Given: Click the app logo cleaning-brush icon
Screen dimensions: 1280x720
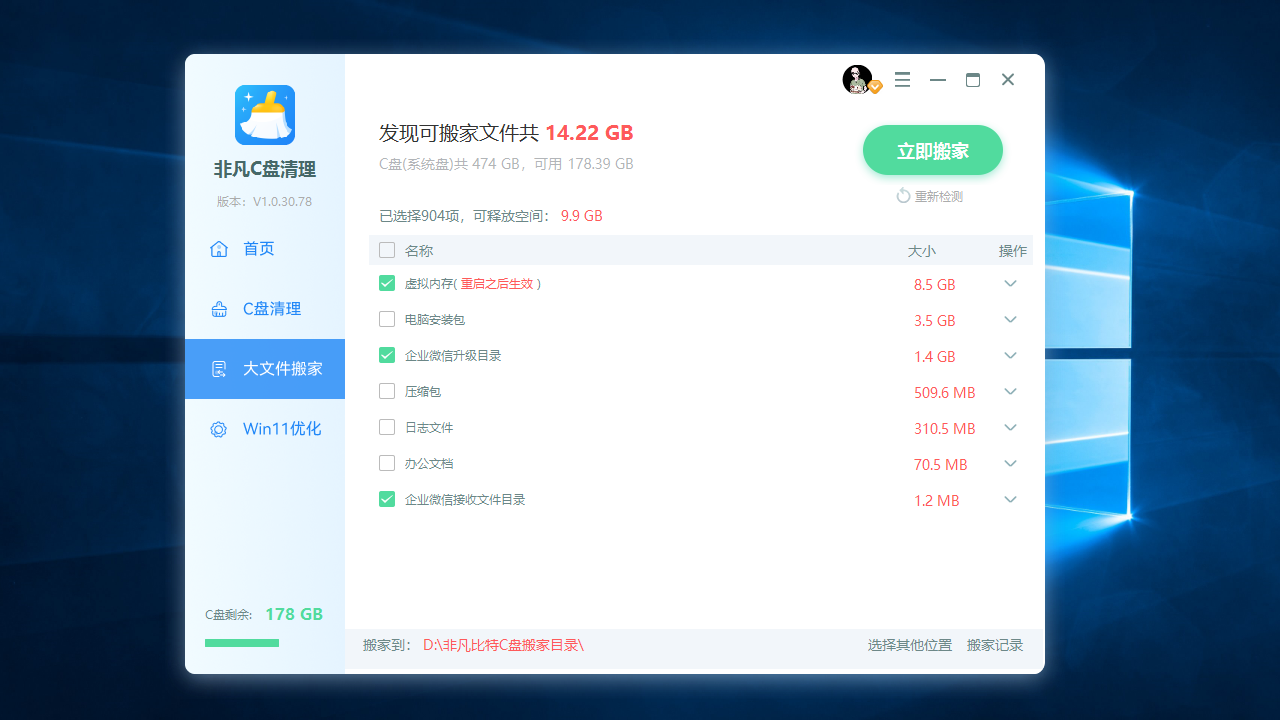Looking at the screenshot, I should (x=264, y=115).
